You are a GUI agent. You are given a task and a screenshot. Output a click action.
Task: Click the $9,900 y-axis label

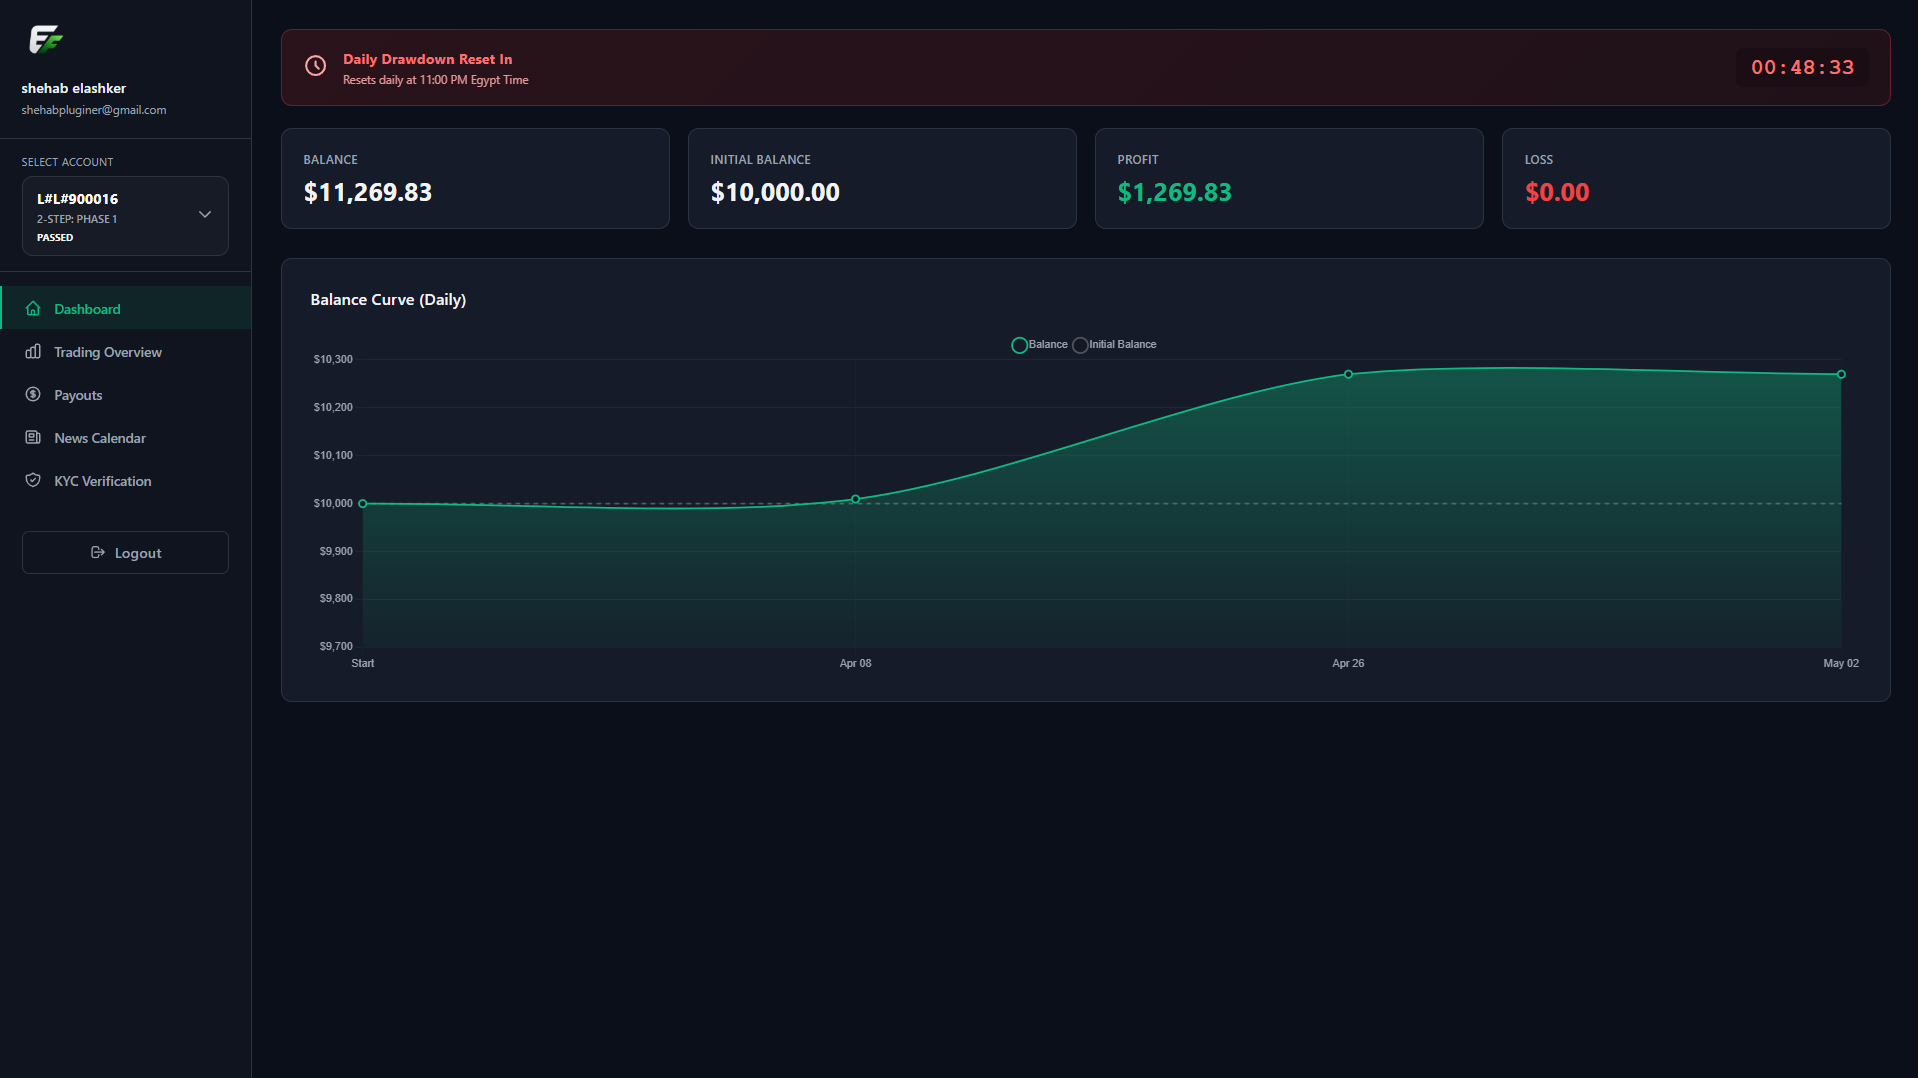336,551
